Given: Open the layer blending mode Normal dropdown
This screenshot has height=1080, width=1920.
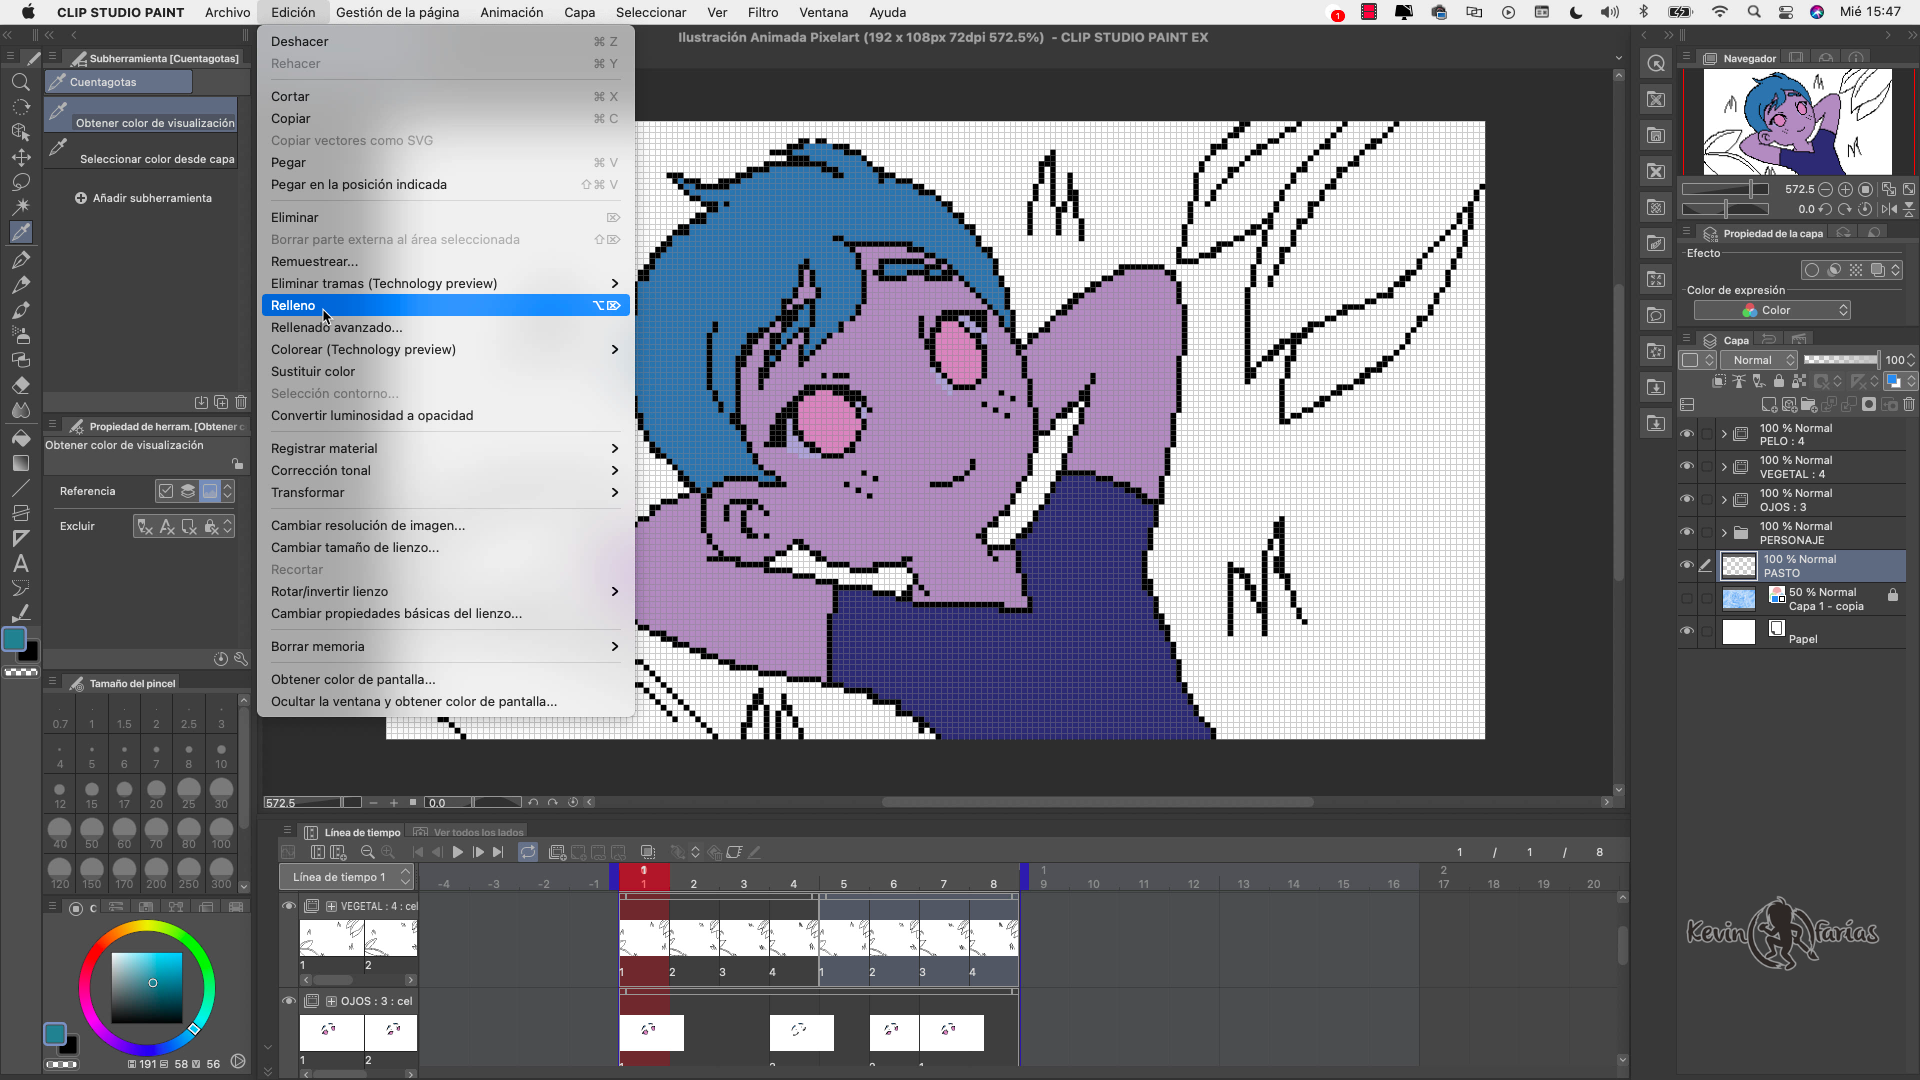Looking at the screenshot, I should pos(1758,360).
